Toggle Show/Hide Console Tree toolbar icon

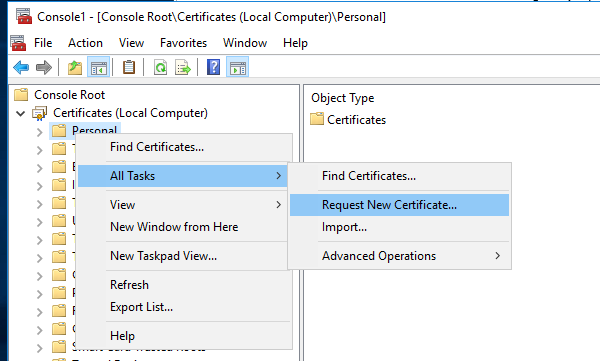coord(99,68)
